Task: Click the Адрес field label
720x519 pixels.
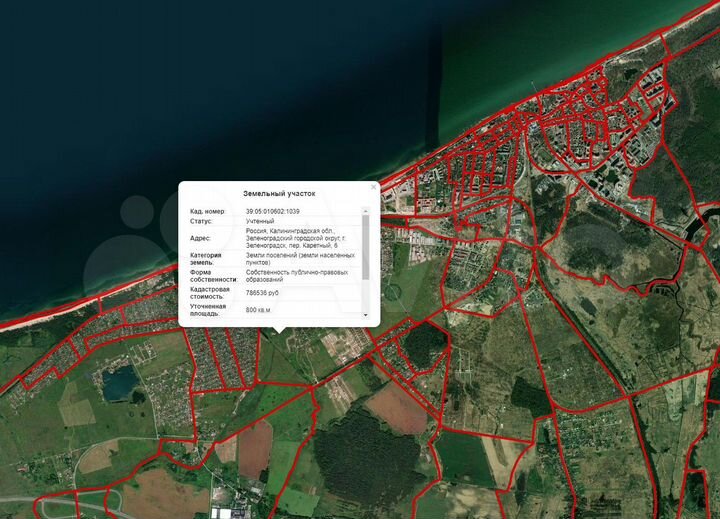Action: point(200,238)
